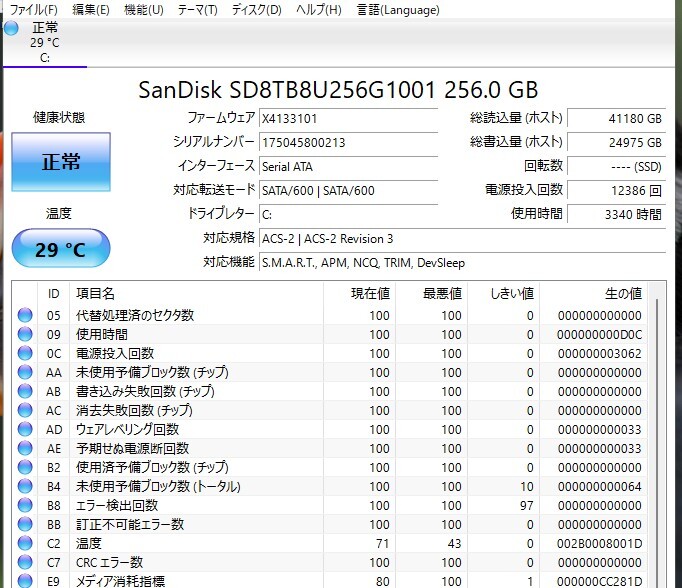Click the しきい値 column header
The width and height of the screenshot is (682, 588).
[x=504, y=294]
